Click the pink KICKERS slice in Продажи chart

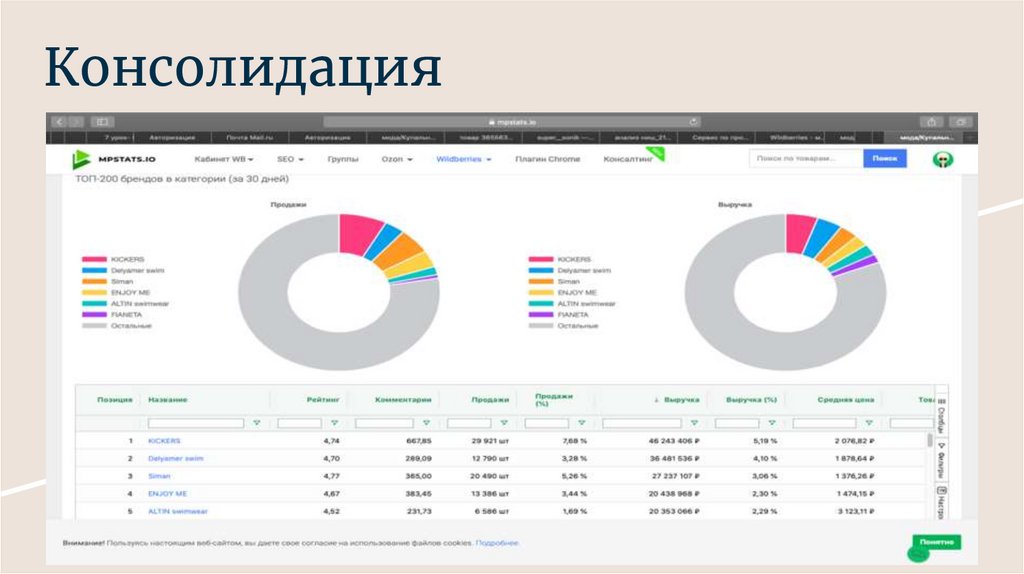[359, 232]
